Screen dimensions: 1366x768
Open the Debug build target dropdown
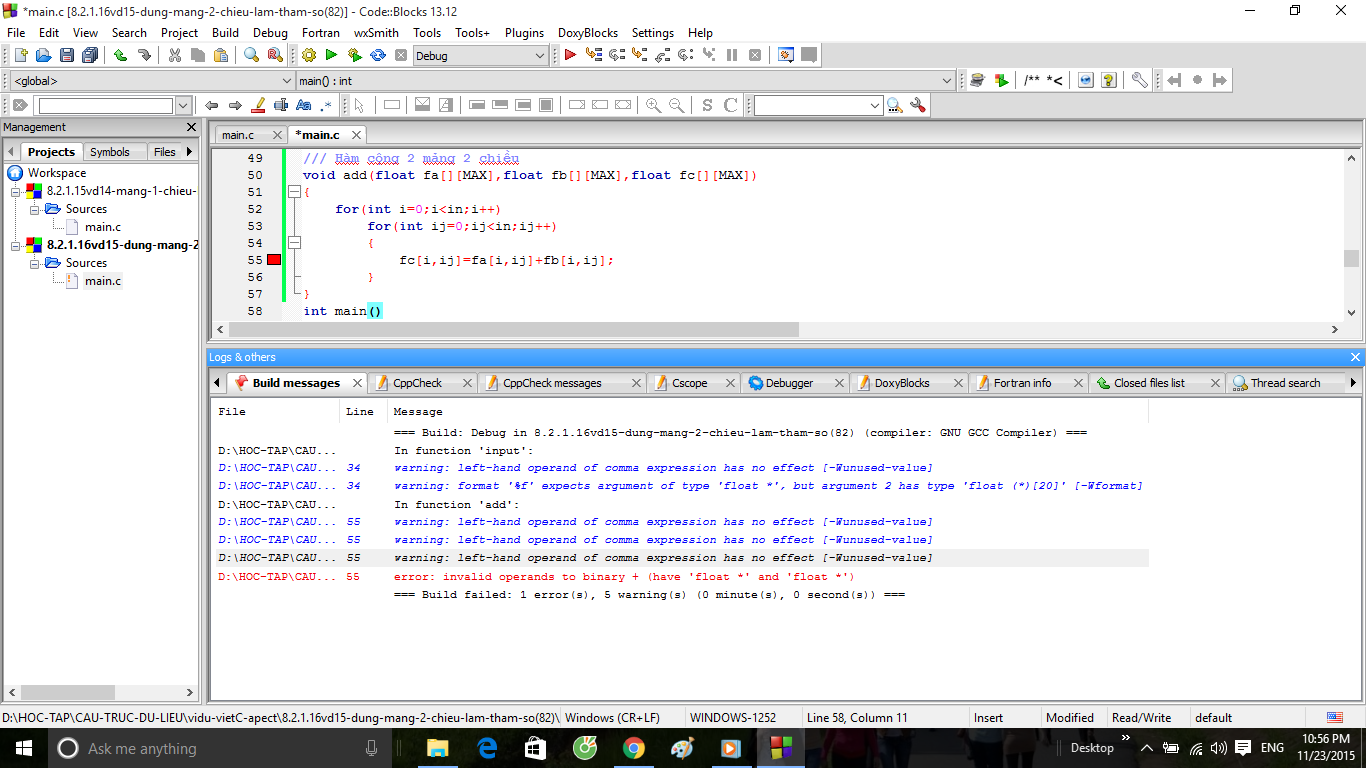click(540, 56)
